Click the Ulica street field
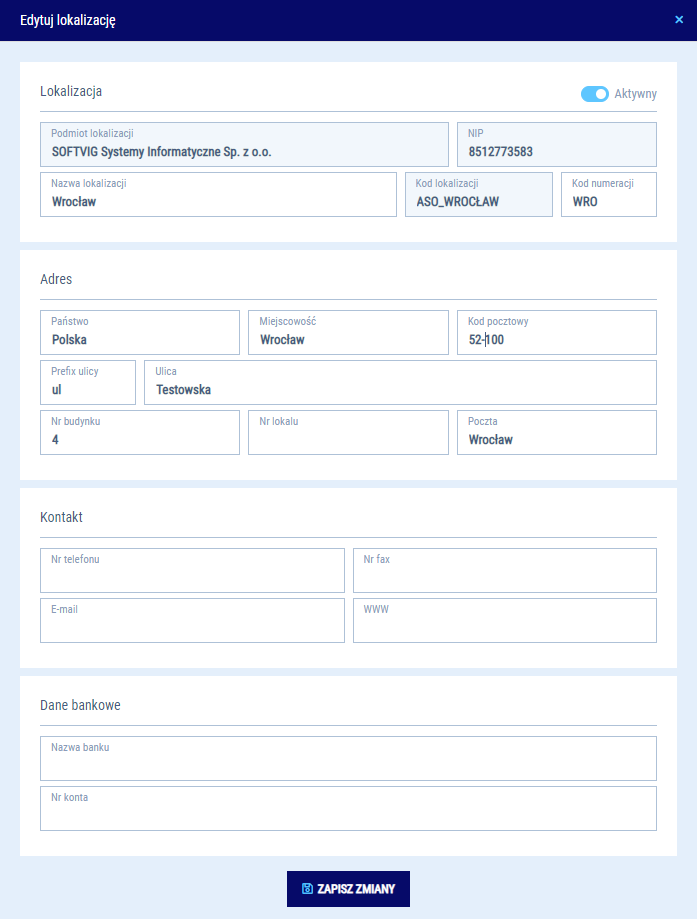Image resolution: width=697 pixels, height=919 pixels. coord(400,383)
